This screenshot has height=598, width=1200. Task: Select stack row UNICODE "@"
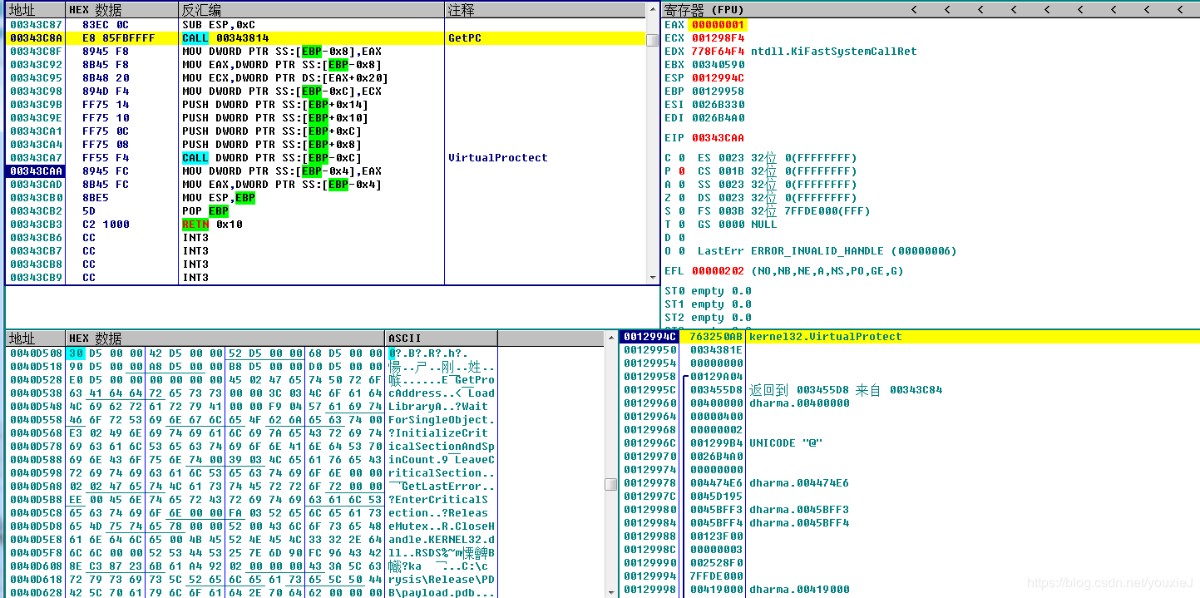point(909,443)
